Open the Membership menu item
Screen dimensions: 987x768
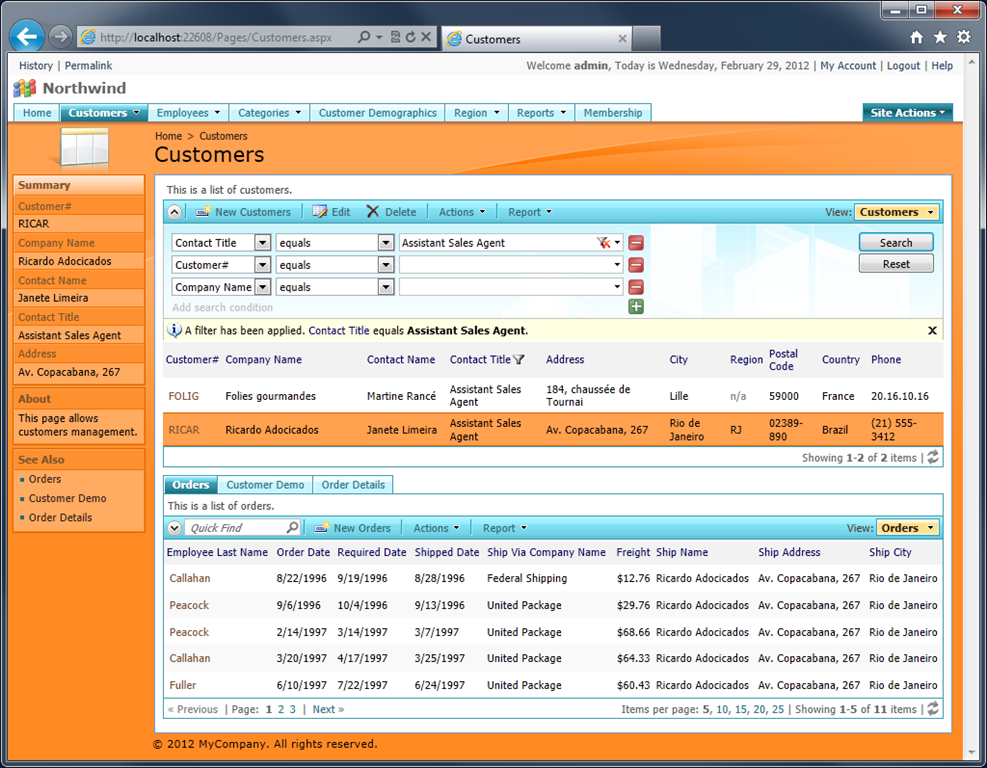click(612, 113)
